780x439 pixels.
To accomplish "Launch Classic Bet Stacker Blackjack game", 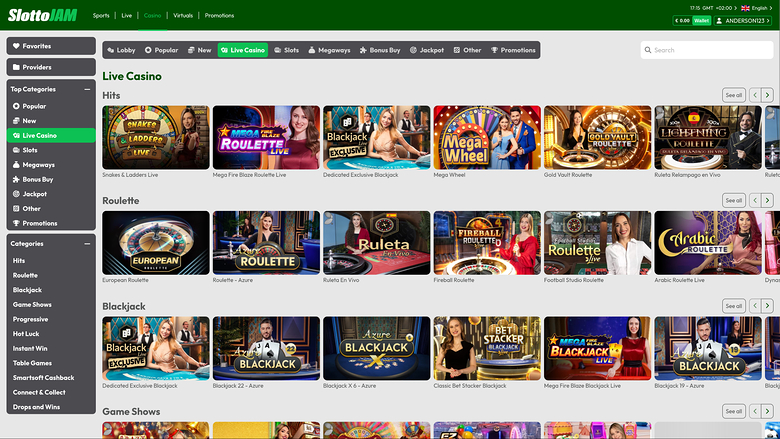I will click(487, 348).
